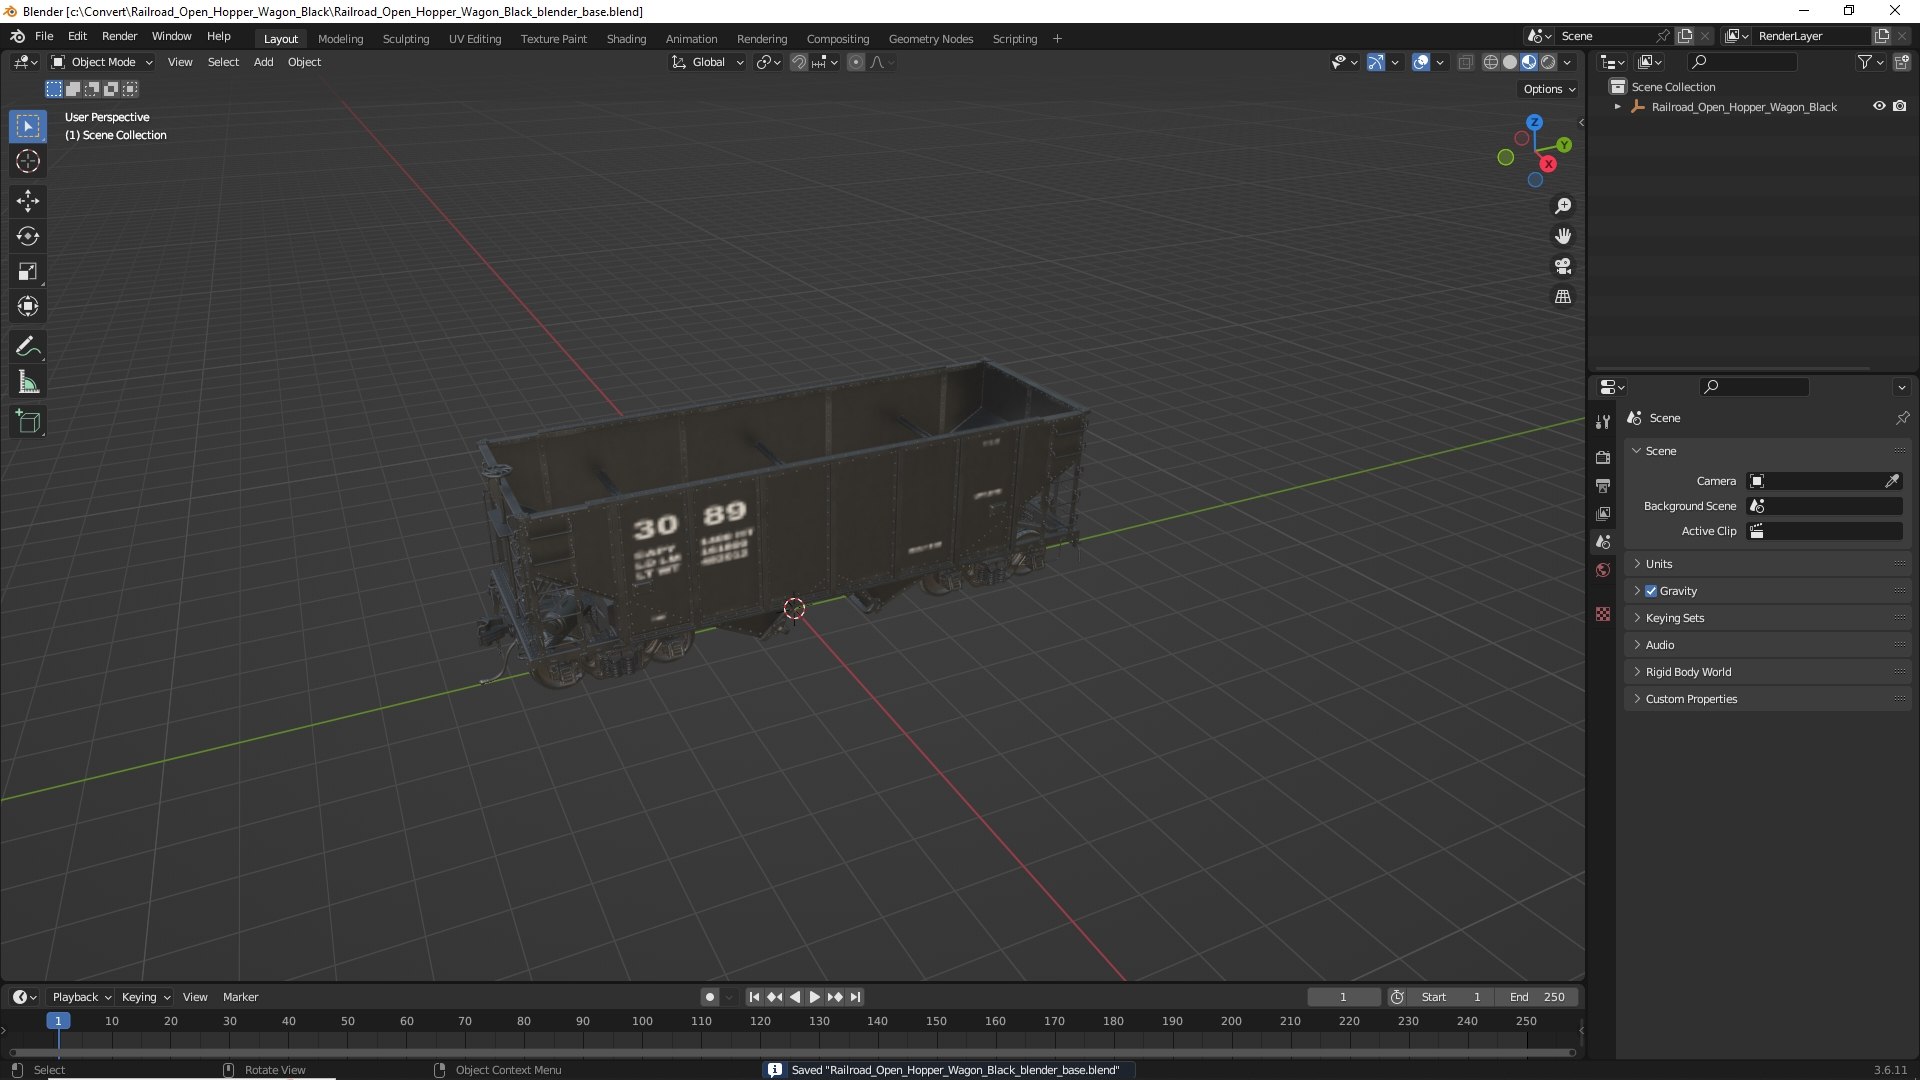Open Object Mode dropdown
This screenshot has height=1080, width=1920.
pyautogui.click(x=102, y=62)
